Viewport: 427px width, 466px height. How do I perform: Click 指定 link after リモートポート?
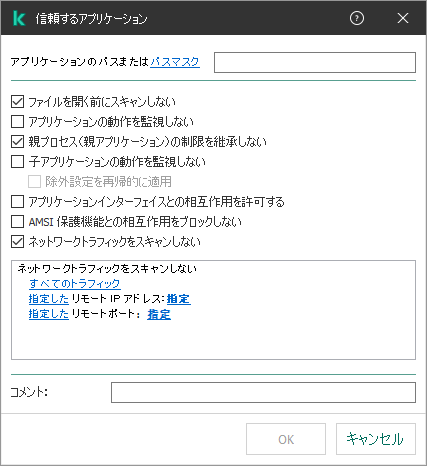click(159, 314)
